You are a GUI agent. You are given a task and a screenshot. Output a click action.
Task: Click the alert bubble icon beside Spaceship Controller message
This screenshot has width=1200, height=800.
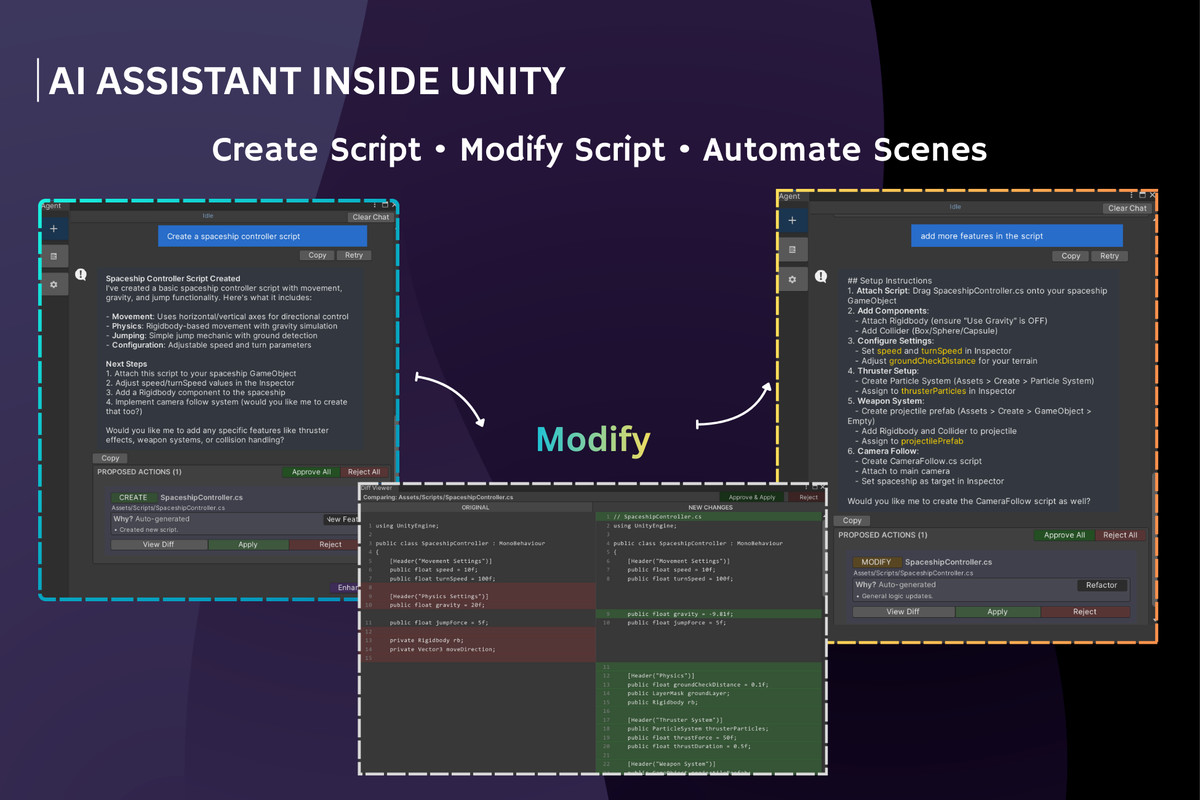[x=81, y=274]
